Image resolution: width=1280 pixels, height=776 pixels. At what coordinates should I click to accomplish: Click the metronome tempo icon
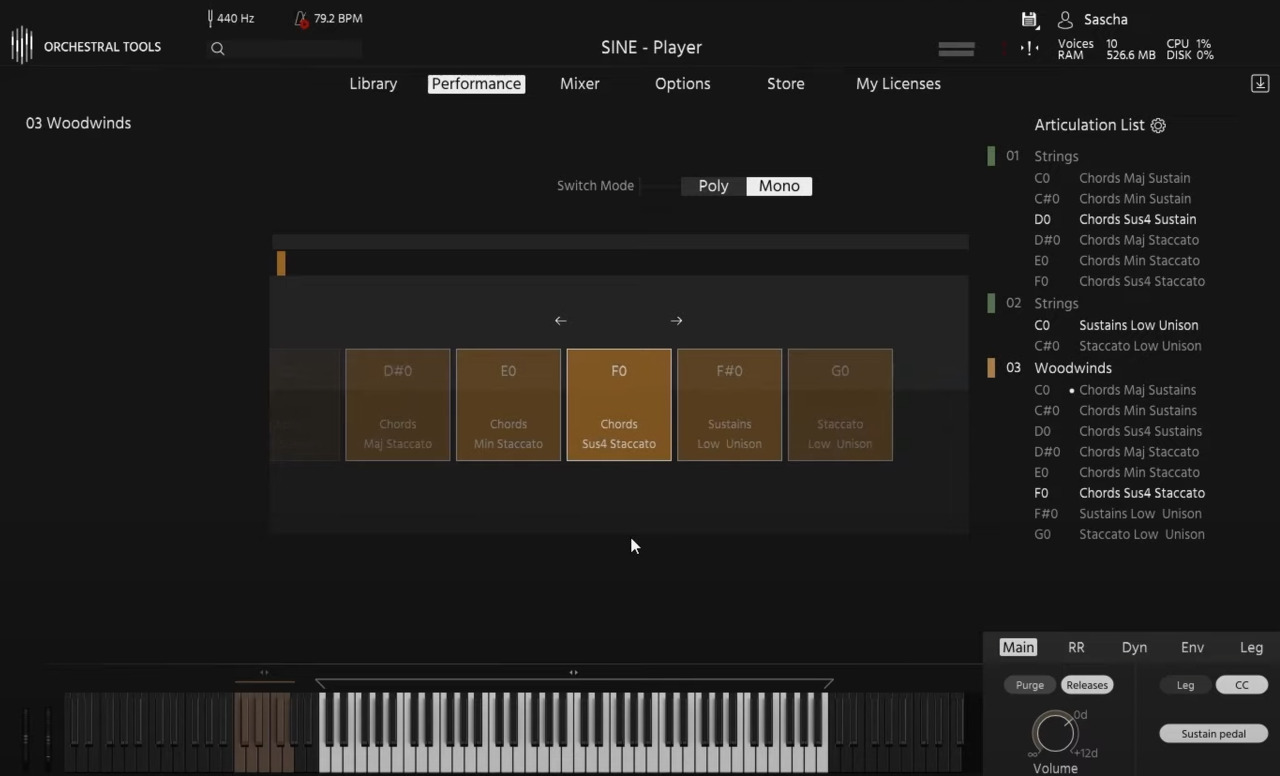tap(301, 19)
